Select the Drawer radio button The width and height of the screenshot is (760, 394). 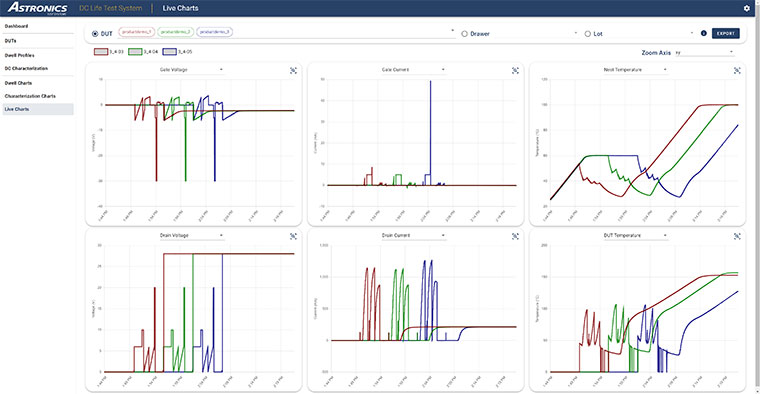[464, 34]
